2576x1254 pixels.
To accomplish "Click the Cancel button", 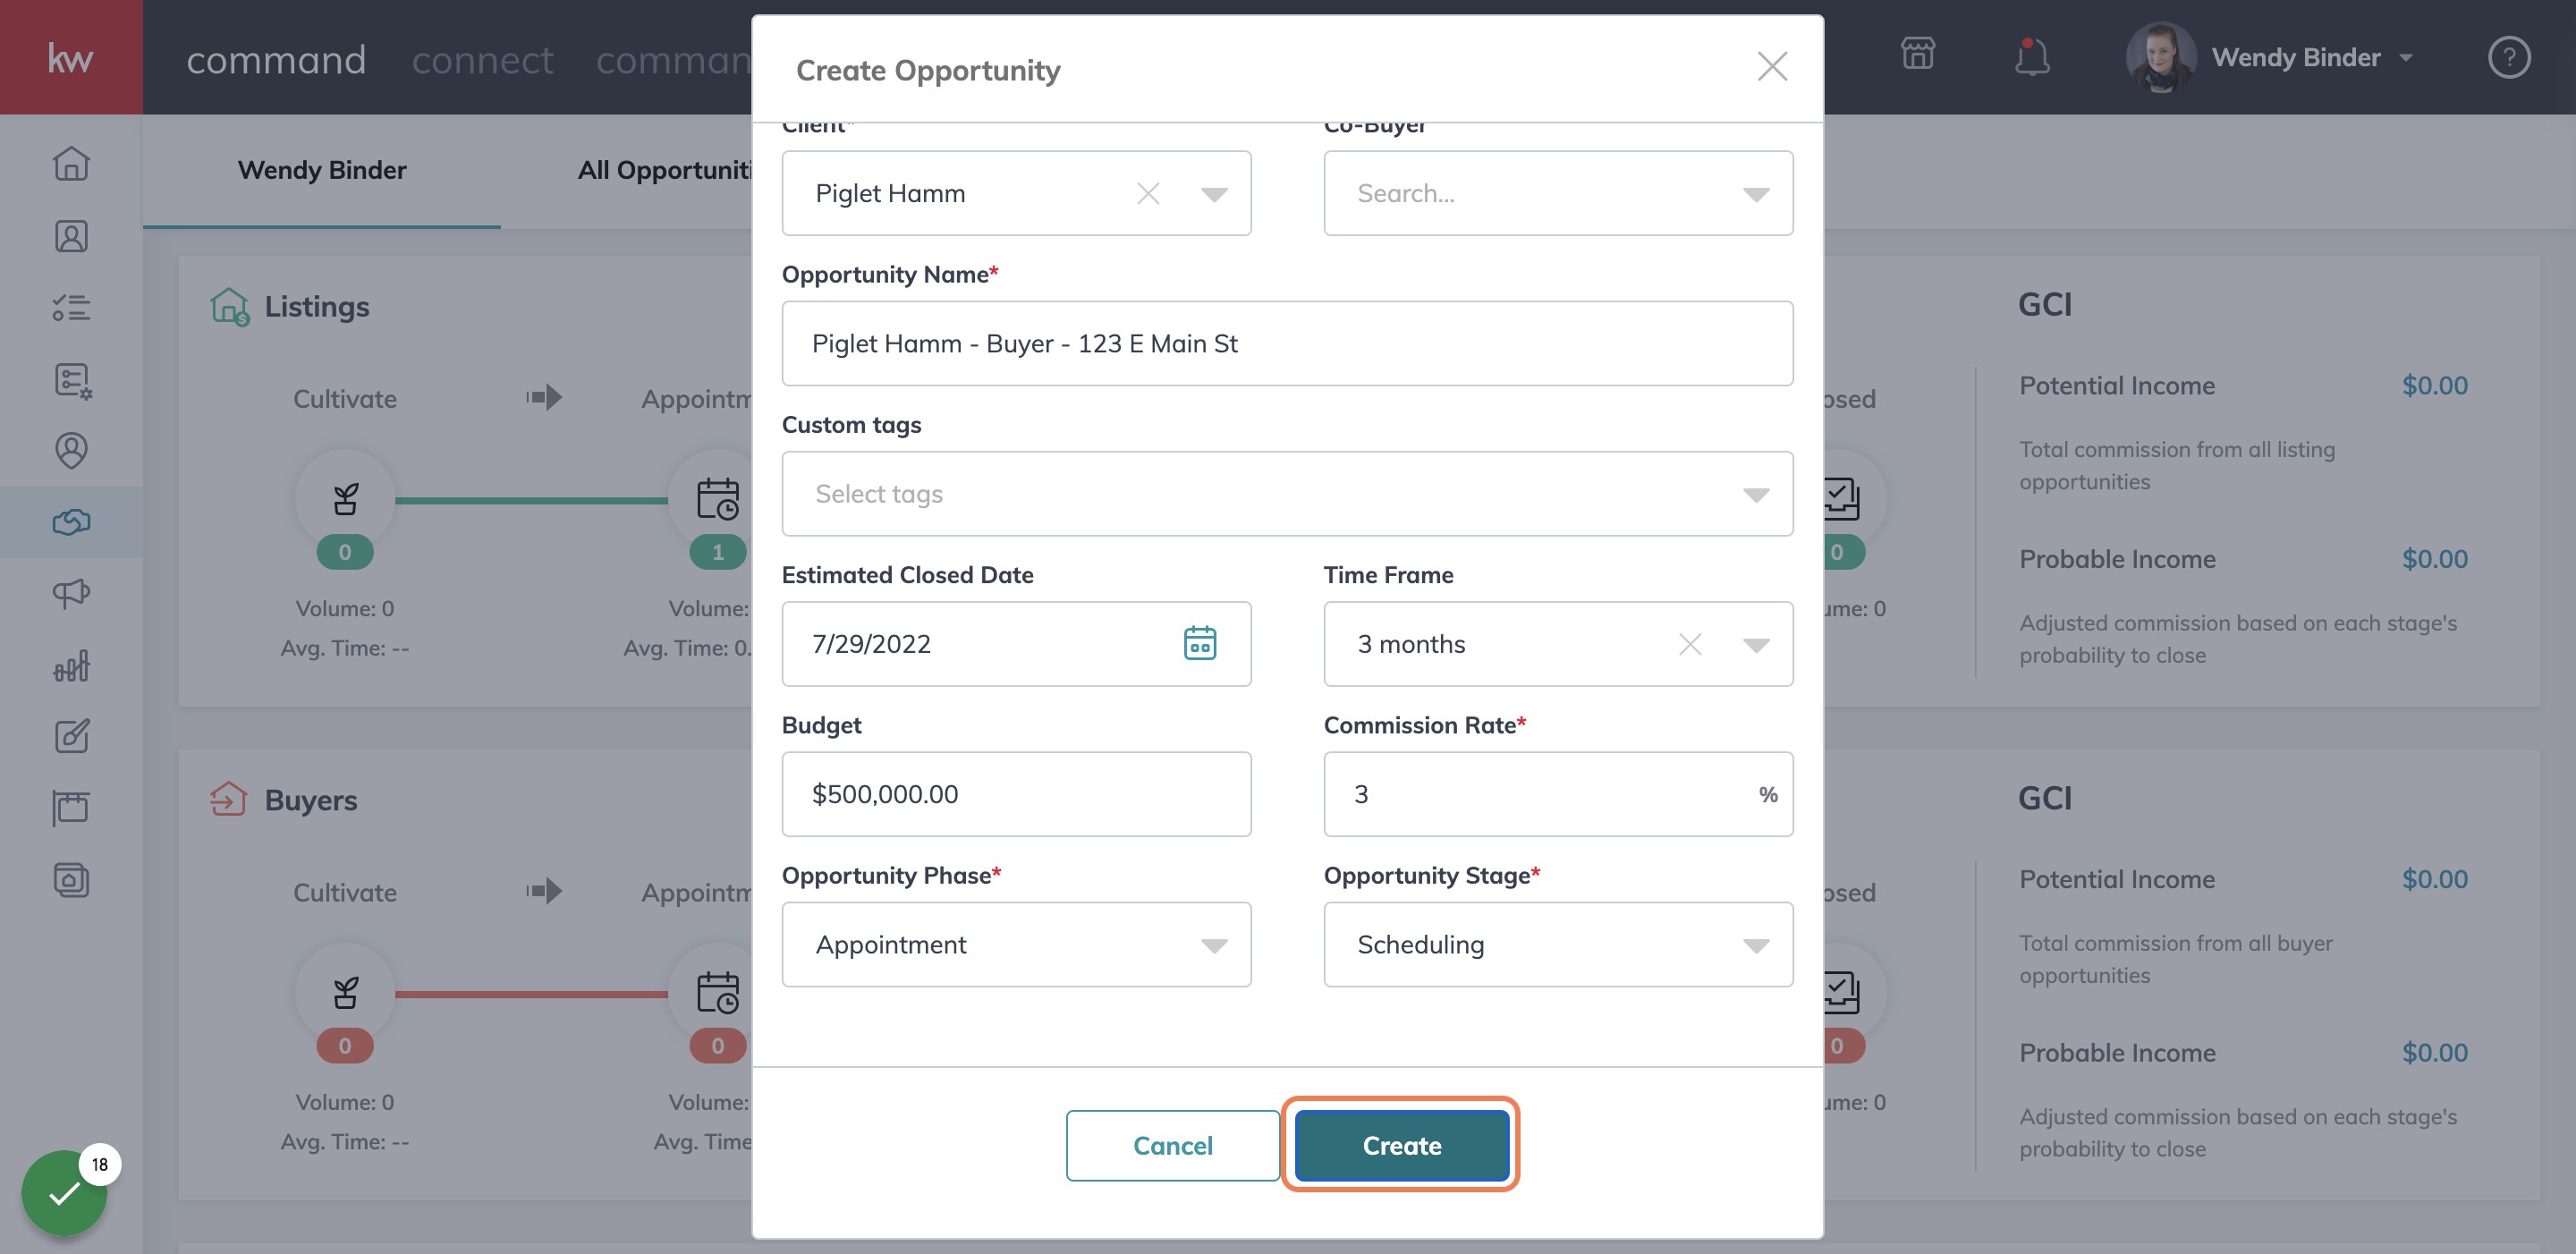I will 1172,1145.
